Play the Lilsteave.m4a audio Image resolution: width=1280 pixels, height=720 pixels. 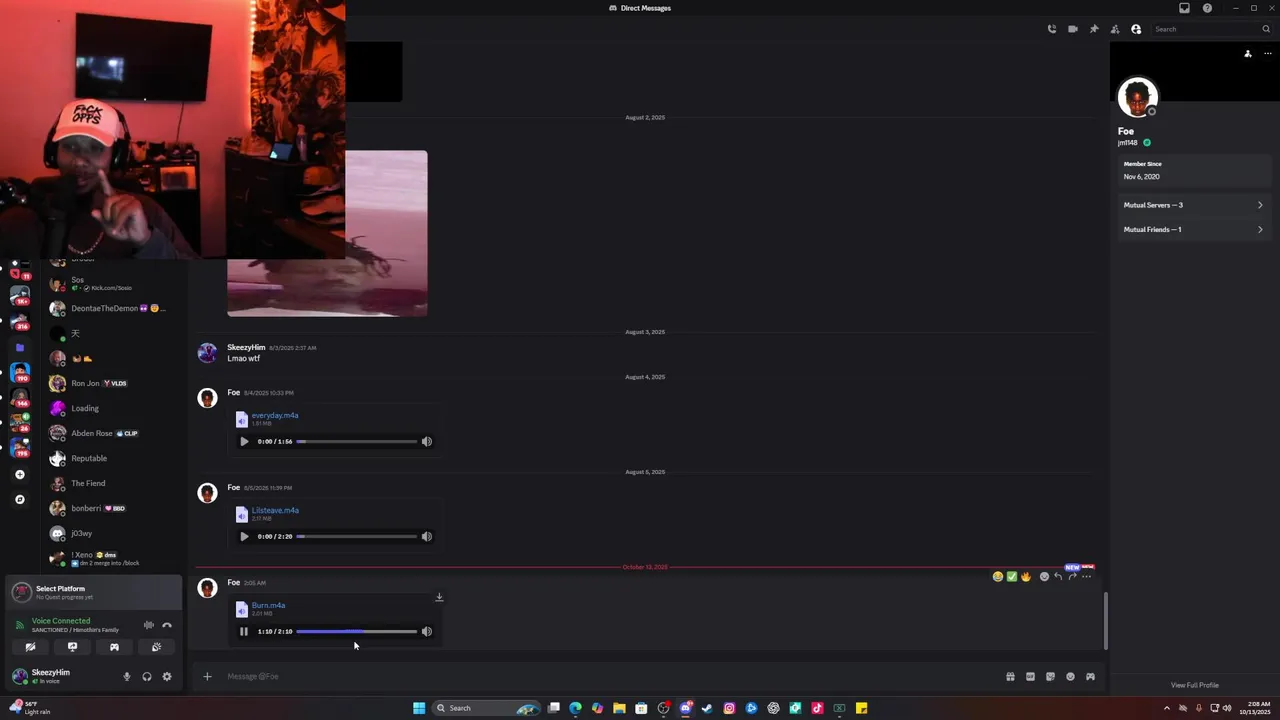pyautogui.click(x=244, y=537)
